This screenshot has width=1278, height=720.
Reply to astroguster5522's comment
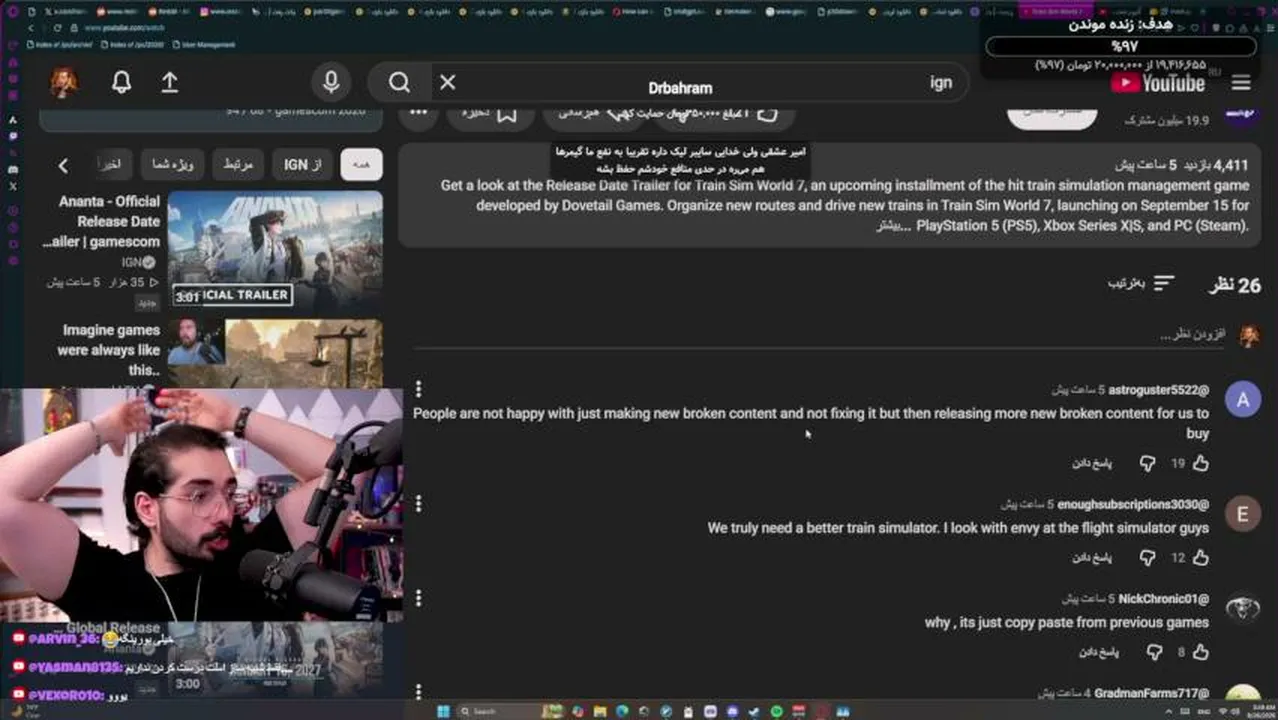tap(1092, 463)
